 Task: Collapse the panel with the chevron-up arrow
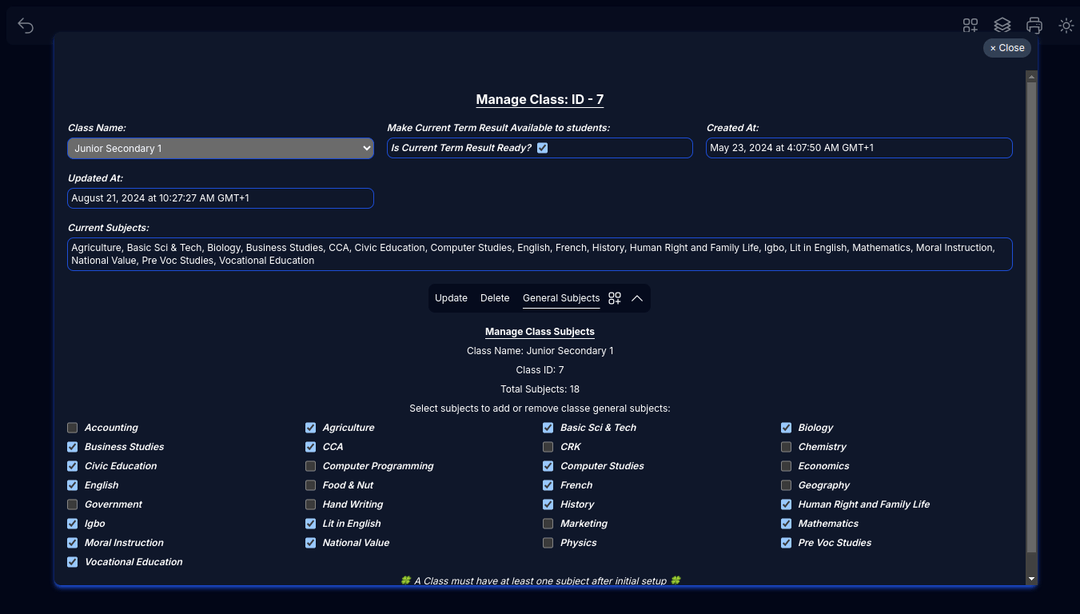tap(637, 298)
